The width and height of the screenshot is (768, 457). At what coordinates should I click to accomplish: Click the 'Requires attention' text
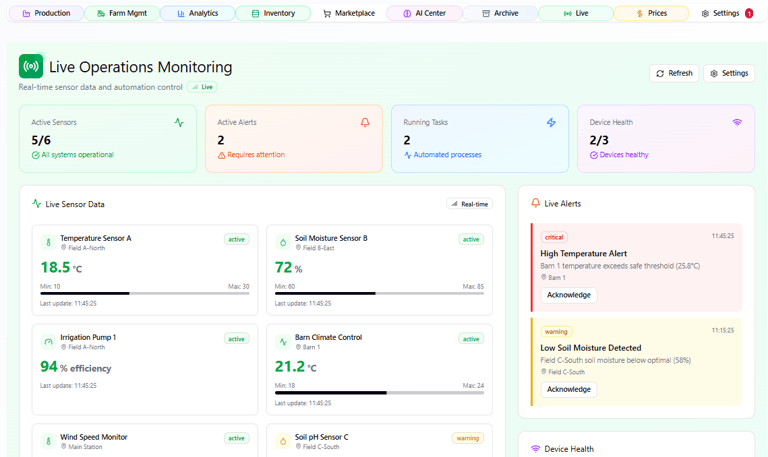pos(256,155)
